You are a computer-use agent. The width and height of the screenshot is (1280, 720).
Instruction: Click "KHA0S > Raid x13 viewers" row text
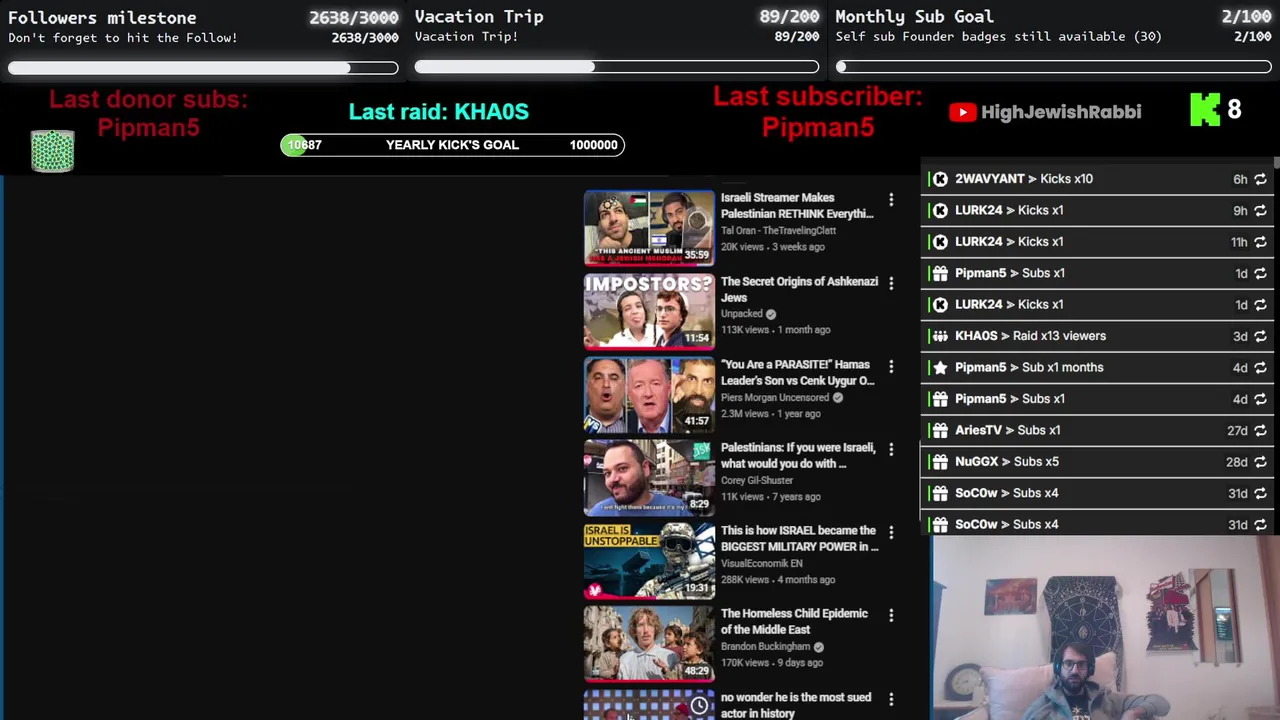(1030, 336)
